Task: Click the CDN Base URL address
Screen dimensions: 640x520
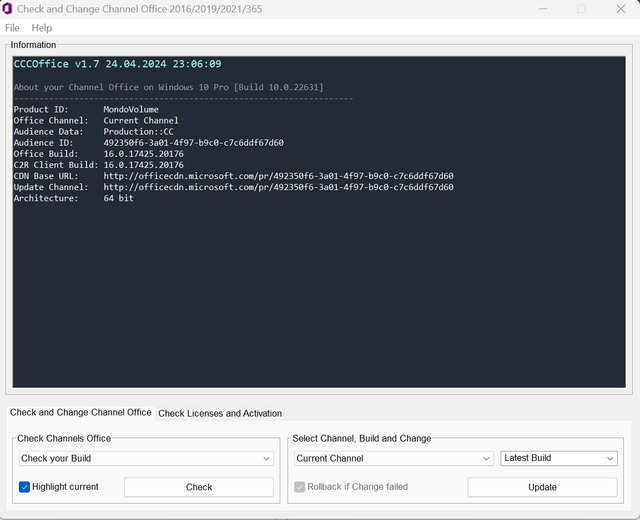Action: click(278, 176)
